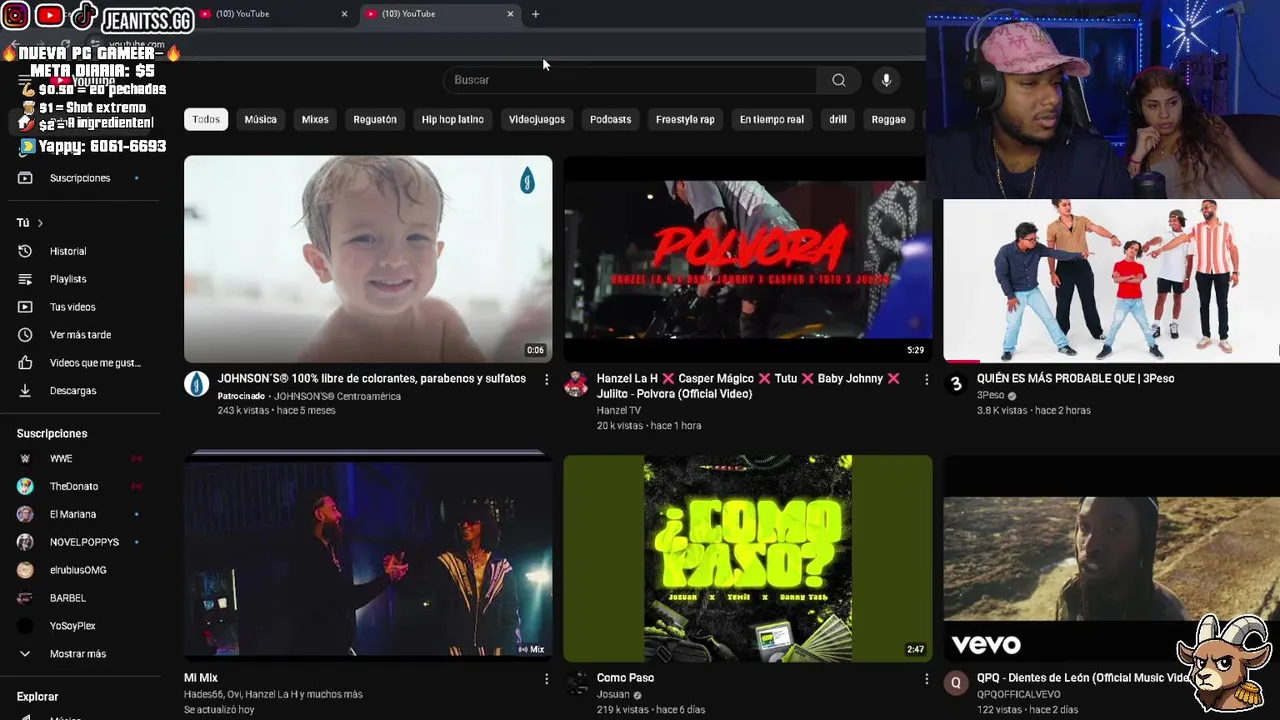Open WWE channel subscription
Image resolution: width=1280 pixels, height=720 pixels.
pos(61,458)
